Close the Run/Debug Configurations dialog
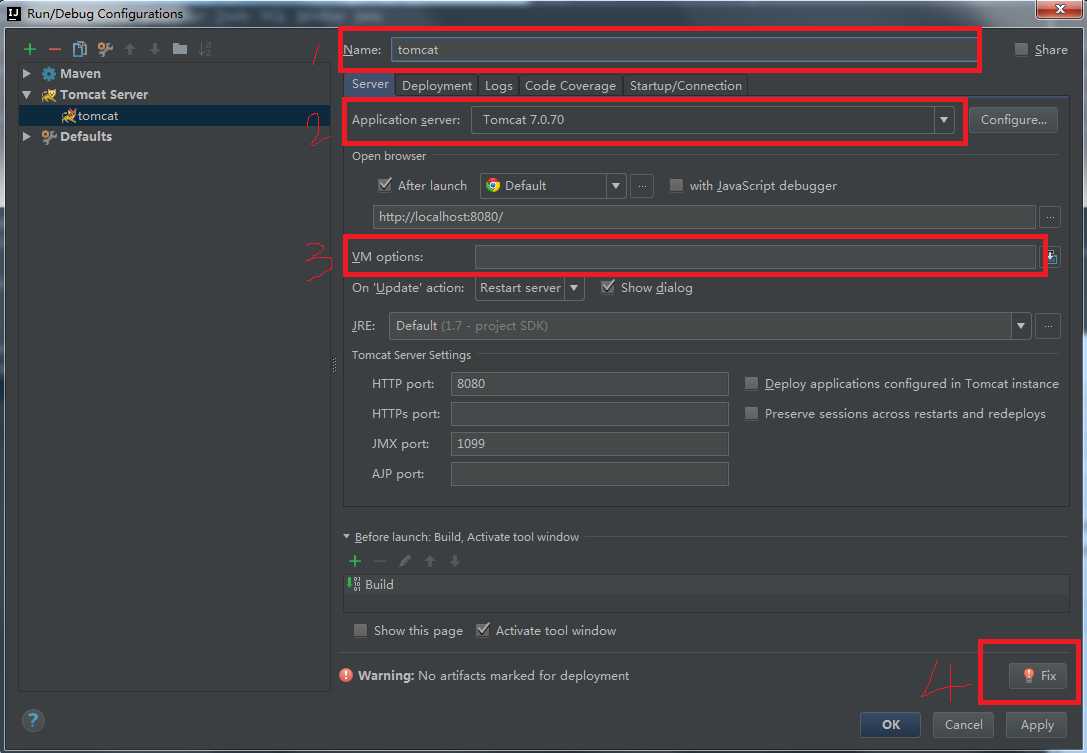 [1059, 8]
